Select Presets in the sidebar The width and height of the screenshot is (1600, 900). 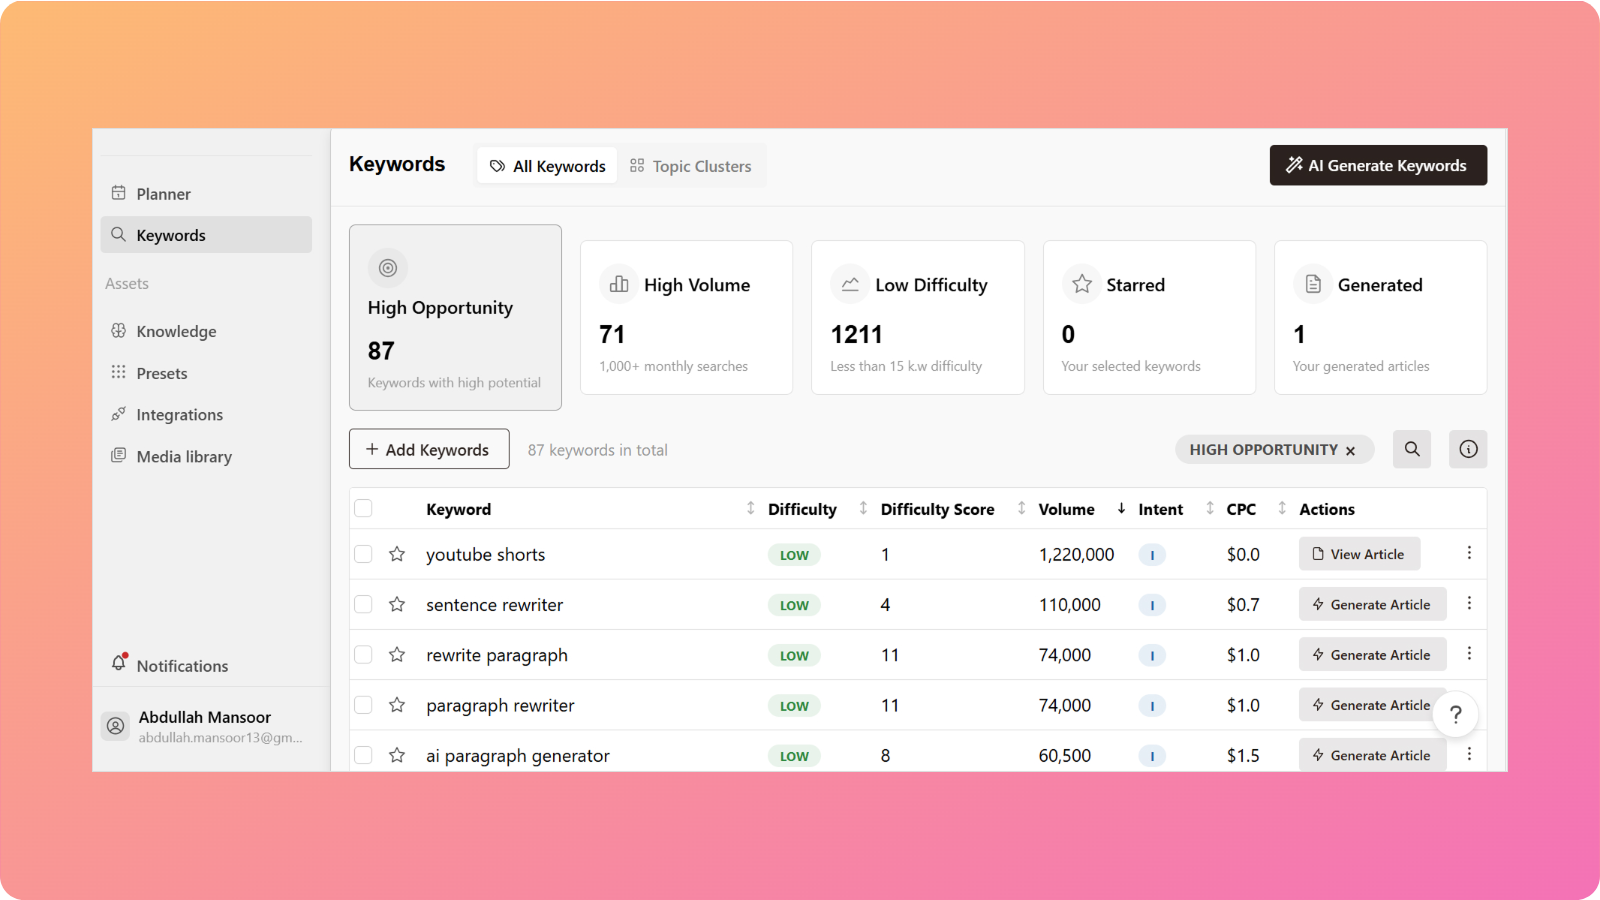[x=161, y=373]
